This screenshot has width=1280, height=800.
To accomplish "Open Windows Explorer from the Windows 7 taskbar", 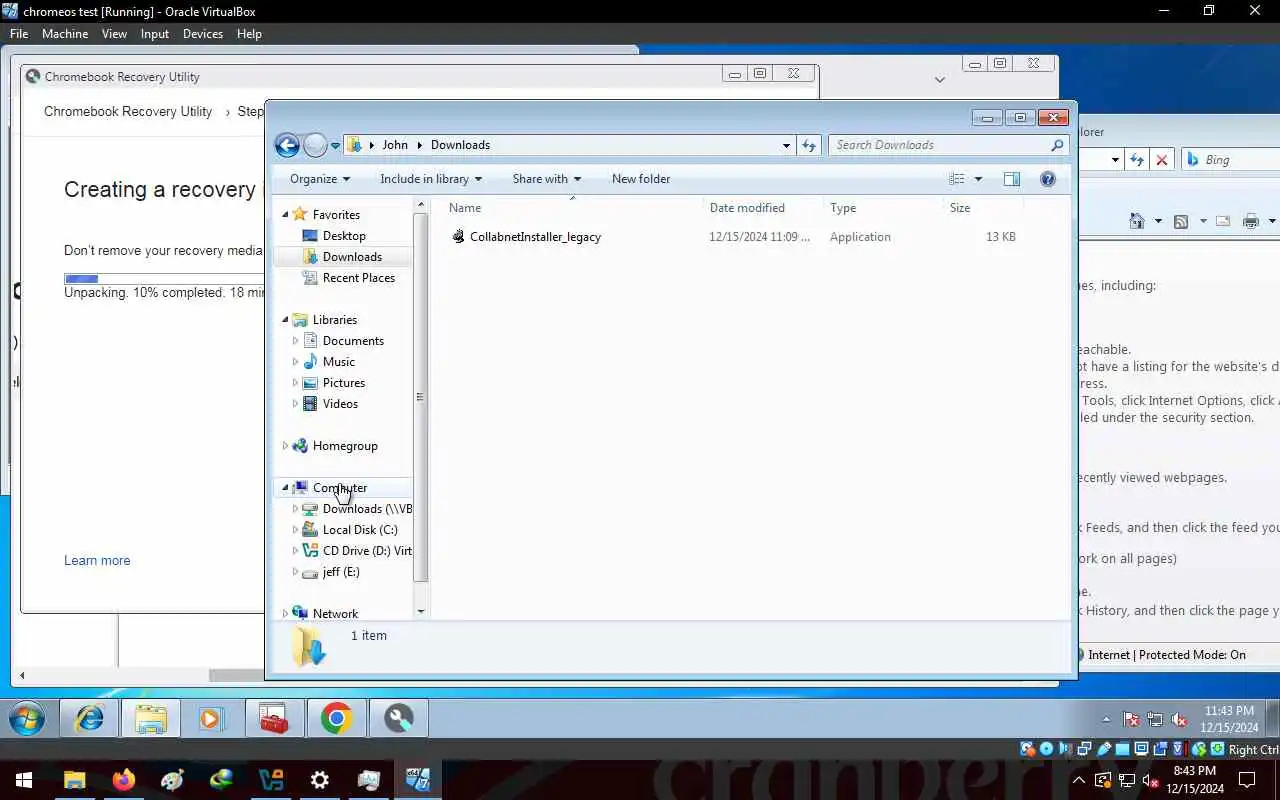I will [151, 718].
